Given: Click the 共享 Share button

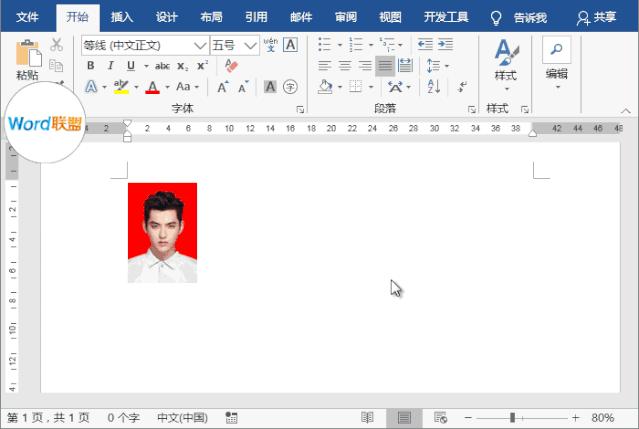Looking at the screenshot, I should point(596,18).
